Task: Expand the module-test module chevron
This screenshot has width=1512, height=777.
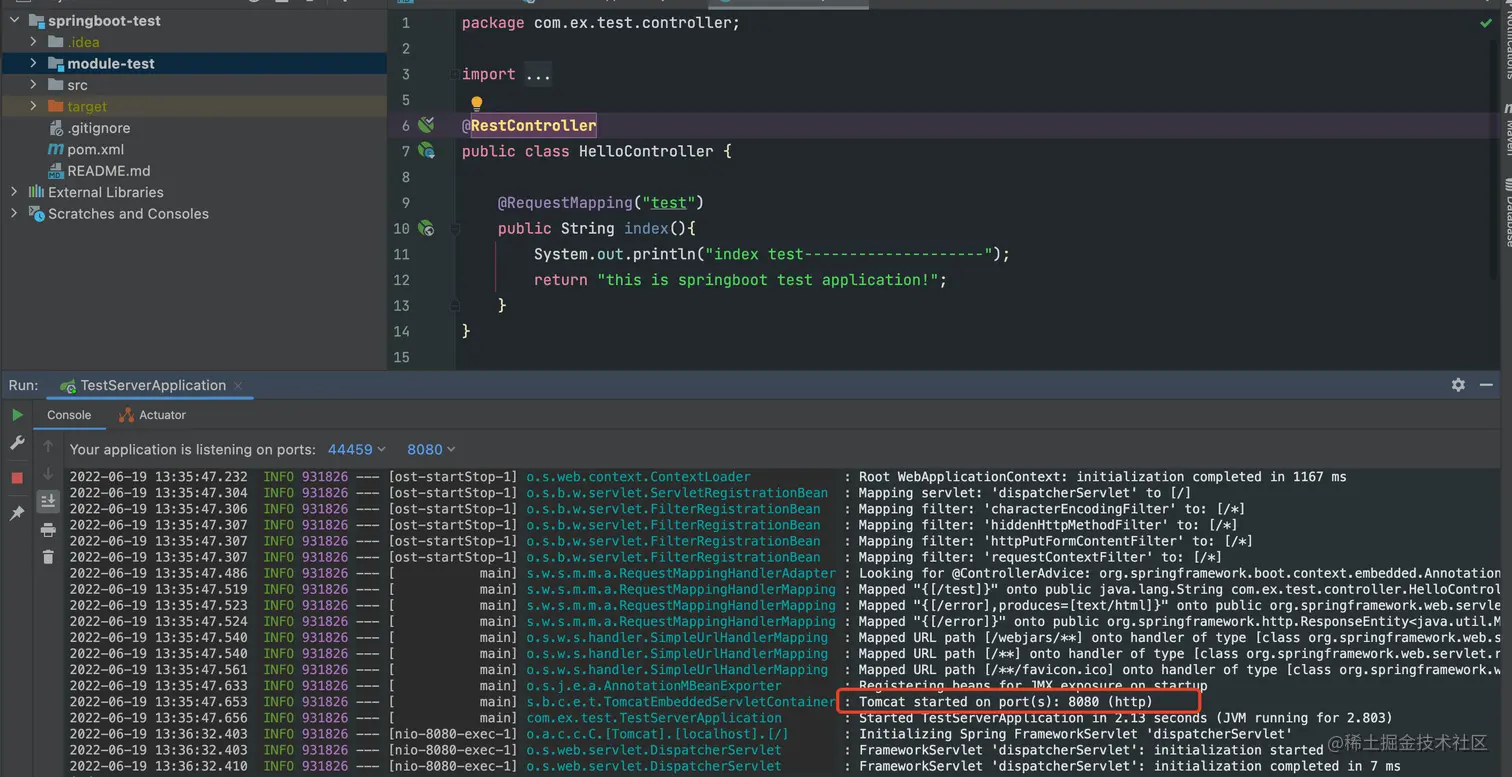Action: click(x=33, y=63)
